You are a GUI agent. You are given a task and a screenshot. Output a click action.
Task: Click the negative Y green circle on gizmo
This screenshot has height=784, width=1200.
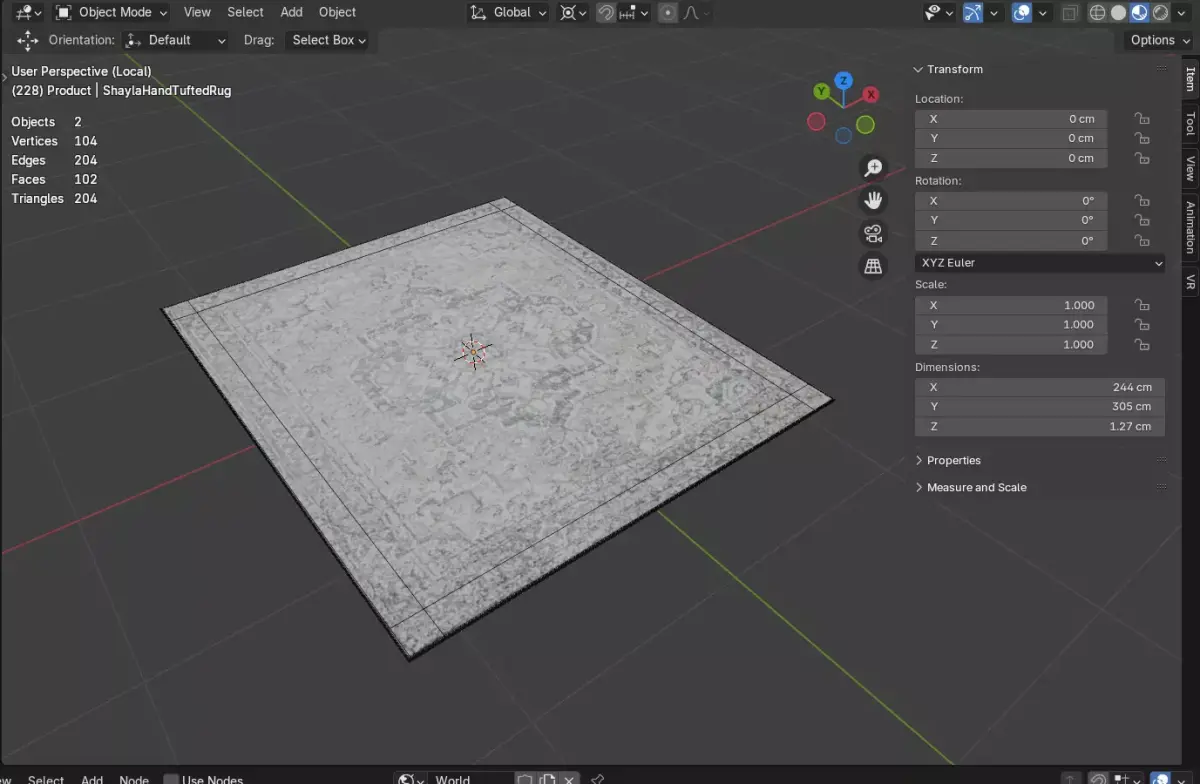[x=865, y=125]
